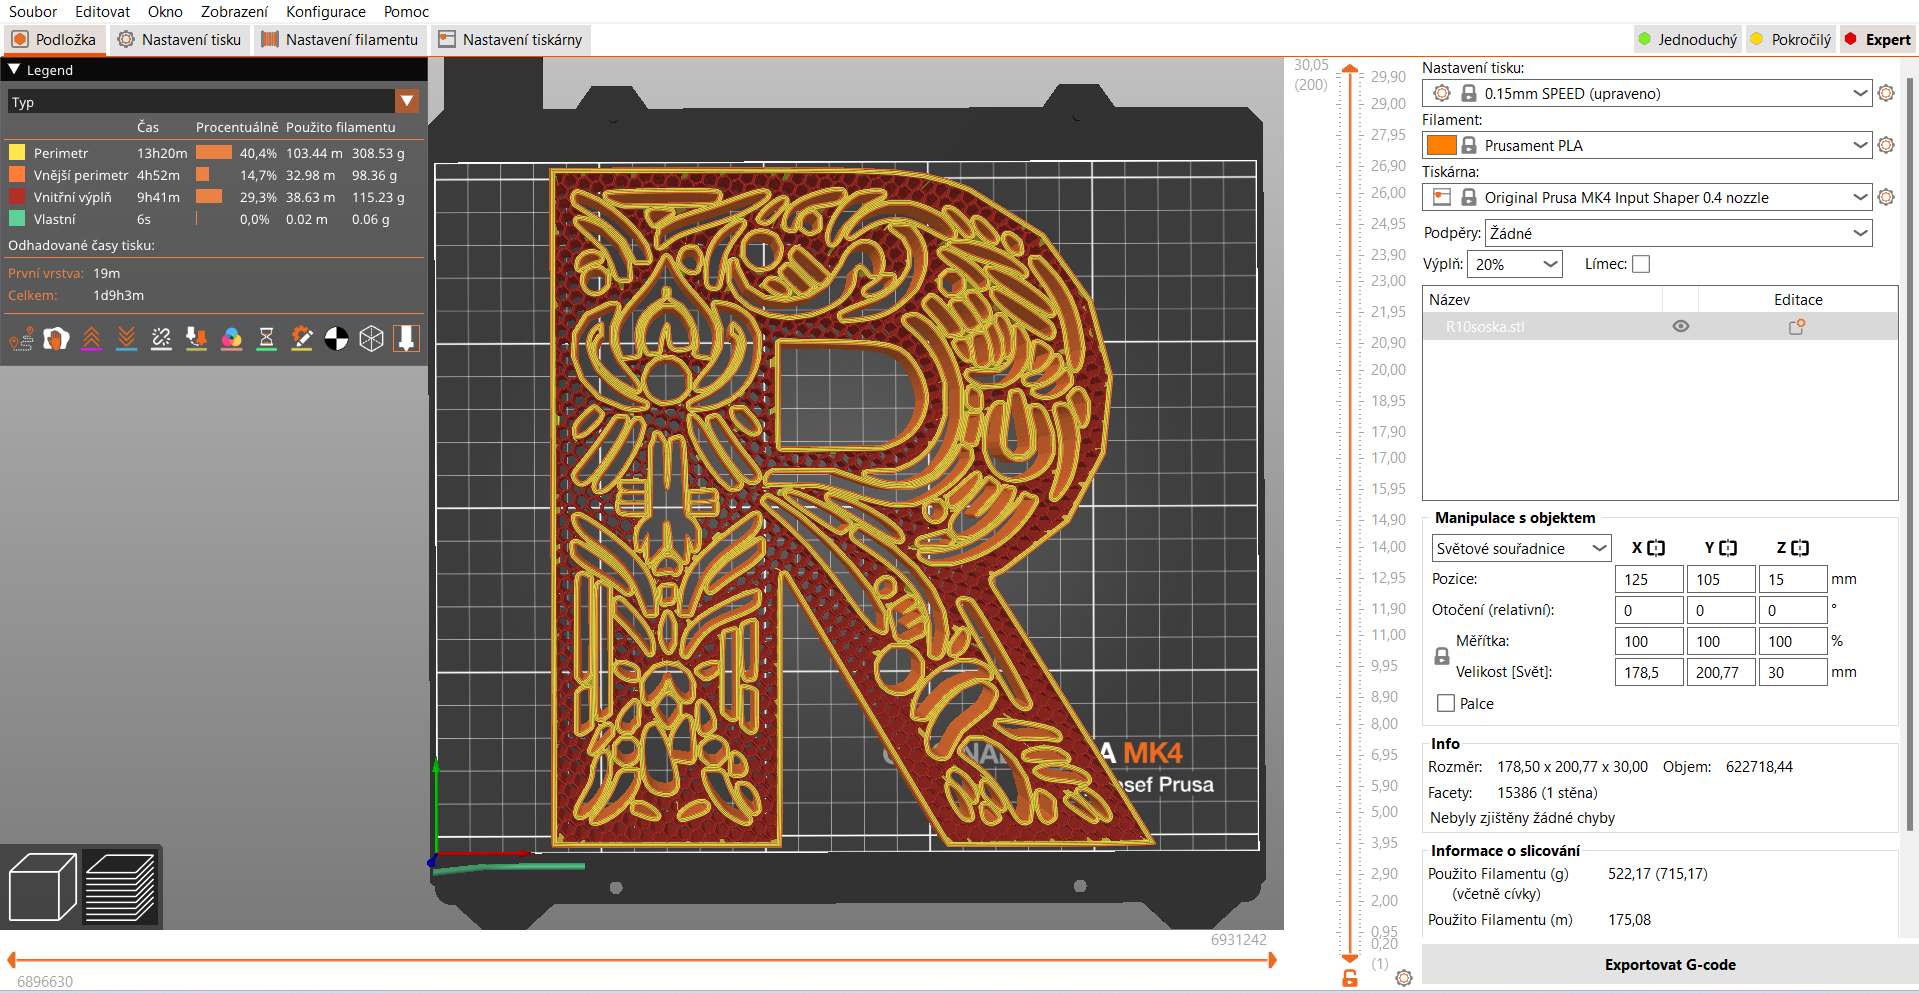Click the edit icon for R10soska.stl
1919x993 pixels.
1797,327
